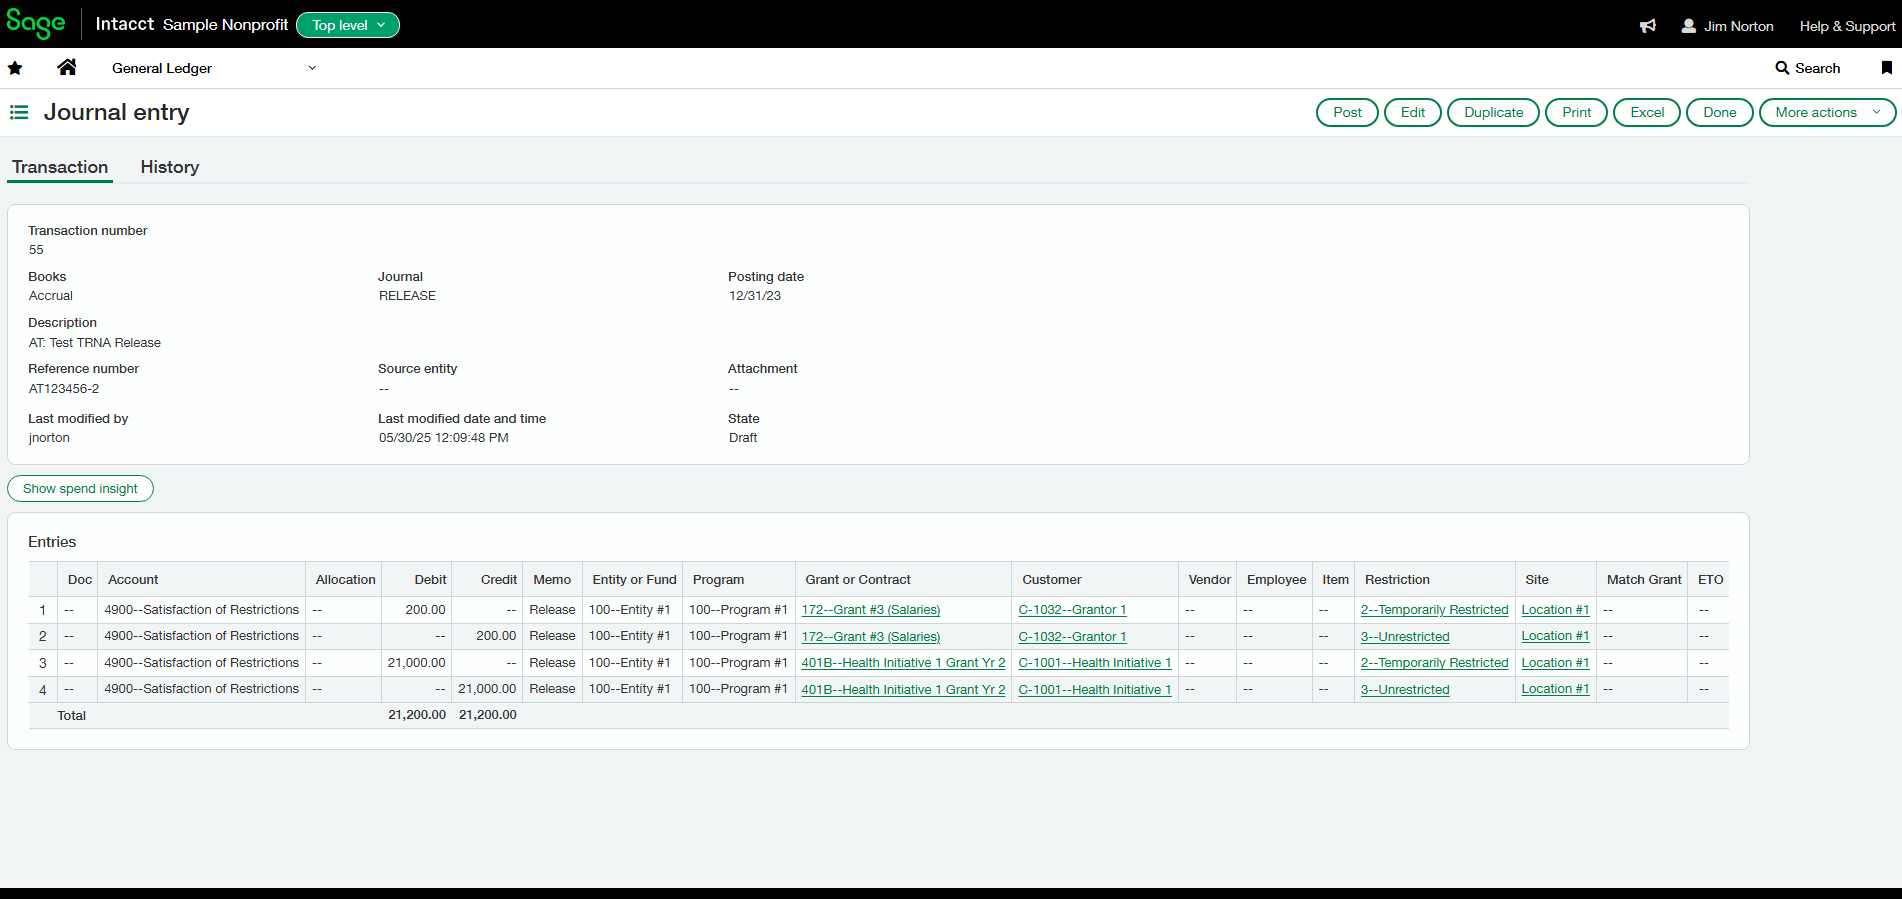
Task: Expand the Top level entity dropdown
Action: 348,25
